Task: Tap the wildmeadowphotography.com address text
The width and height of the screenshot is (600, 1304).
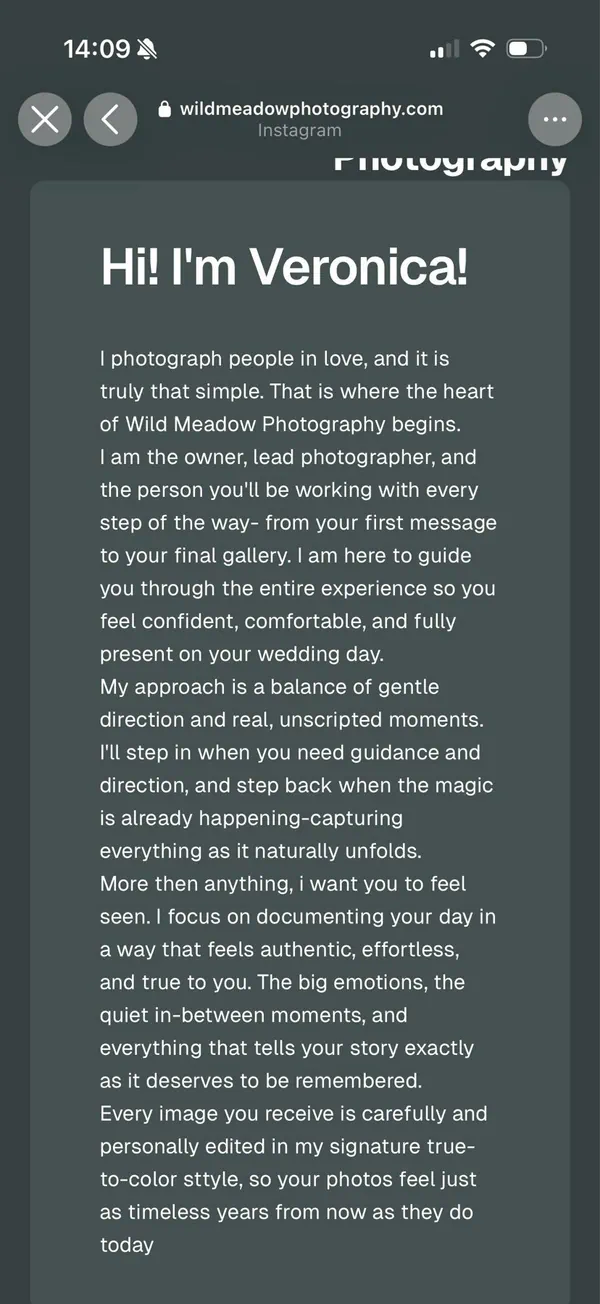Action: (x=311, y=109)
